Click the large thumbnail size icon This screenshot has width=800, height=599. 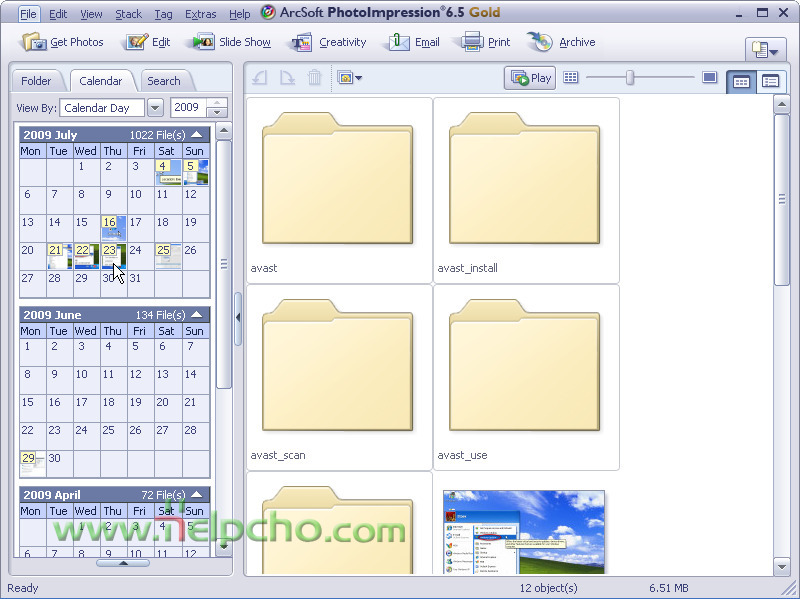click(x=709, y=78)
